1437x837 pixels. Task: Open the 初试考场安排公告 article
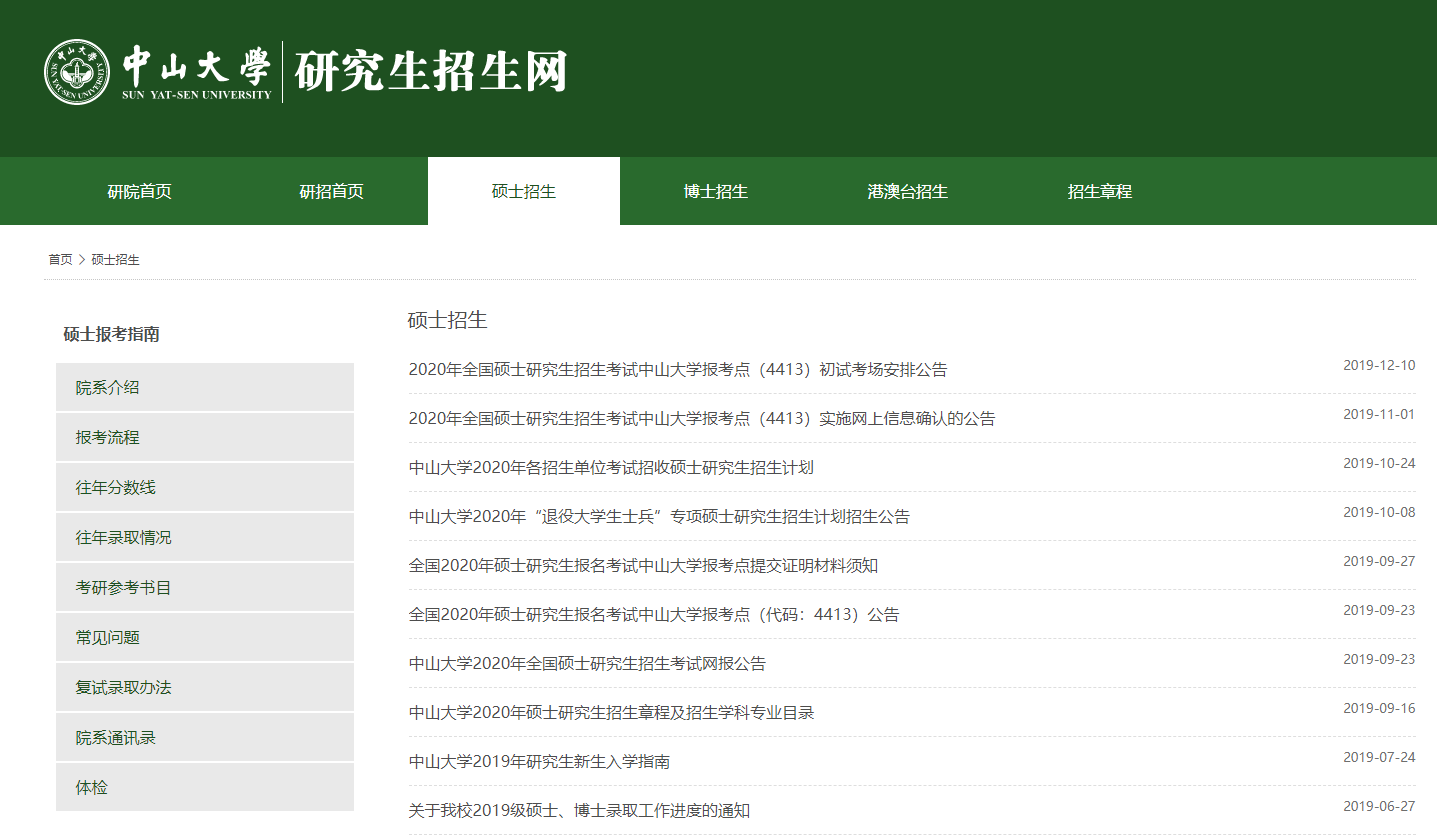click(678, 369)
